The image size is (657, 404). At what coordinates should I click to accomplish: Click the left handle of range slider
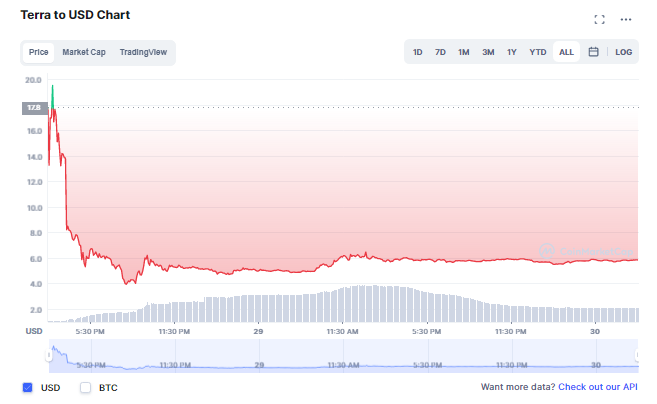coord(48,355)
